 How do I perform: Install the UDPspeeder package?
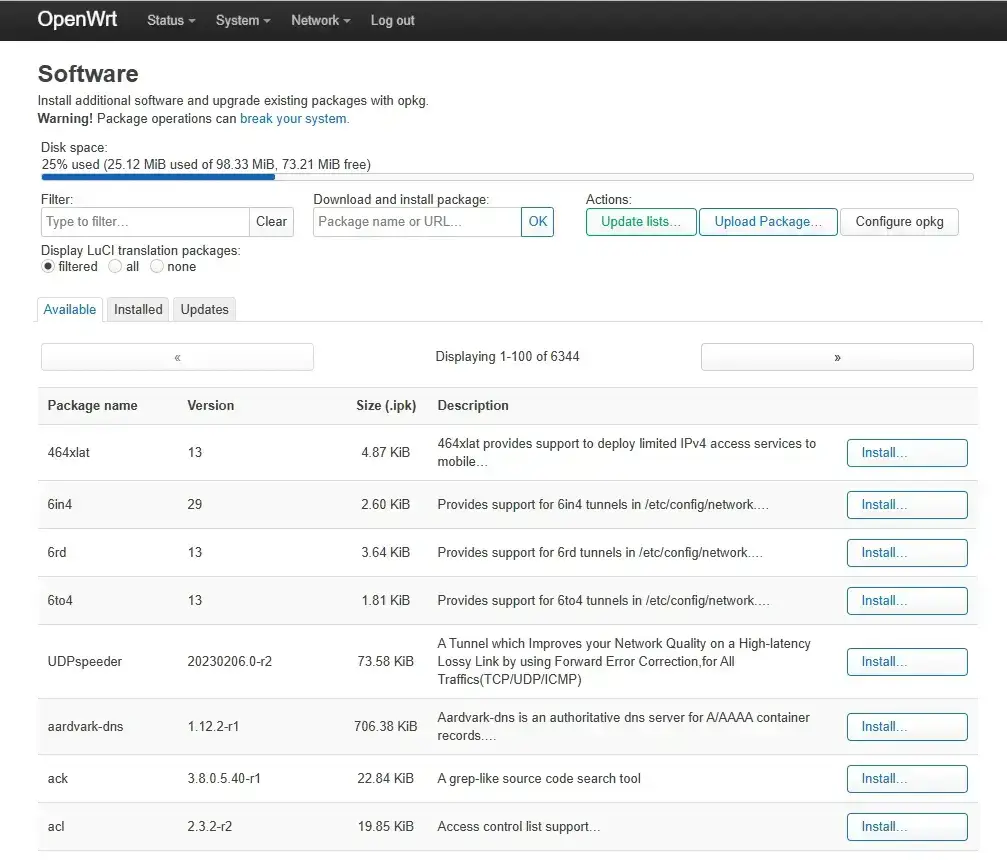(906, 662)
